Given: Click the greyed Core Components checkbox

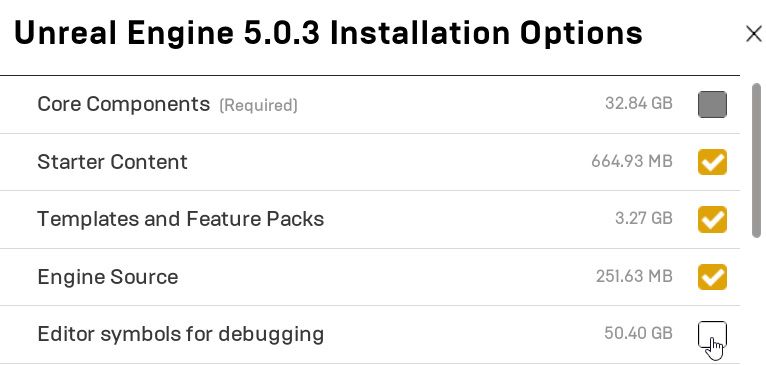Looking at the screenshot, I should [x=712, y=105].
